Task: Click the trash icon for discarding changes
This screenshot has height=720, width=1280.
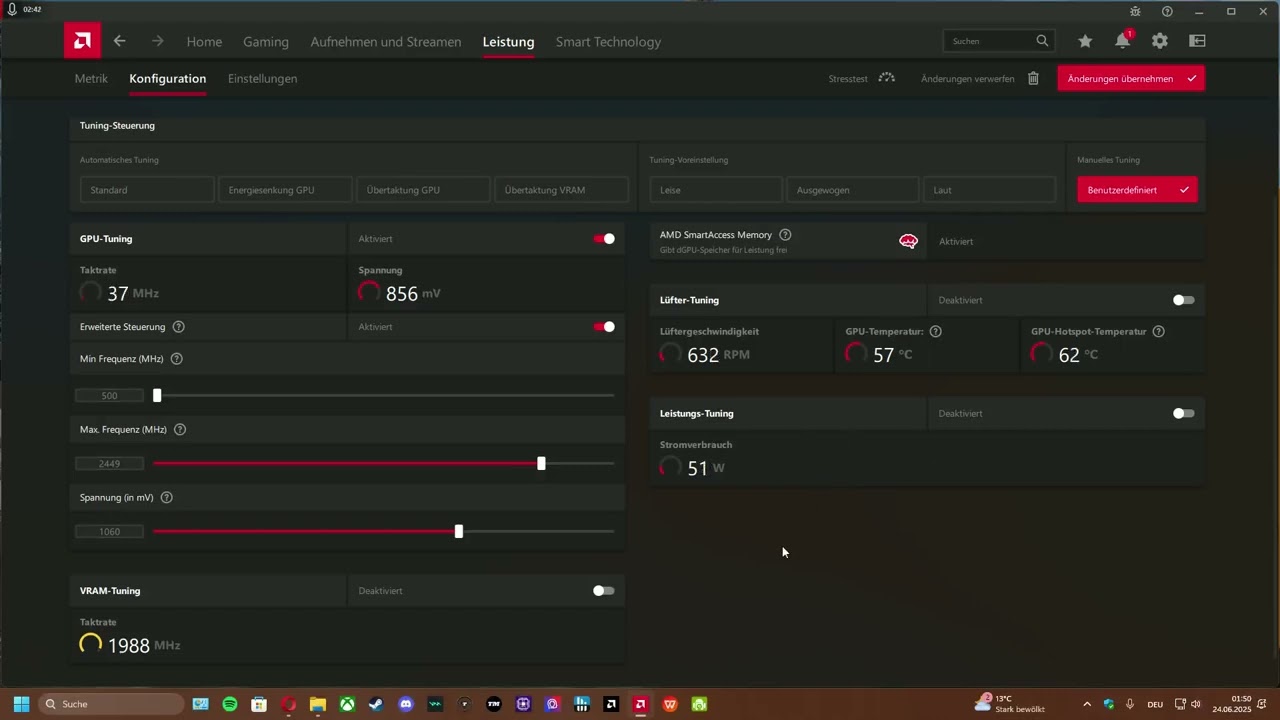Action: tap(1034, 78)
